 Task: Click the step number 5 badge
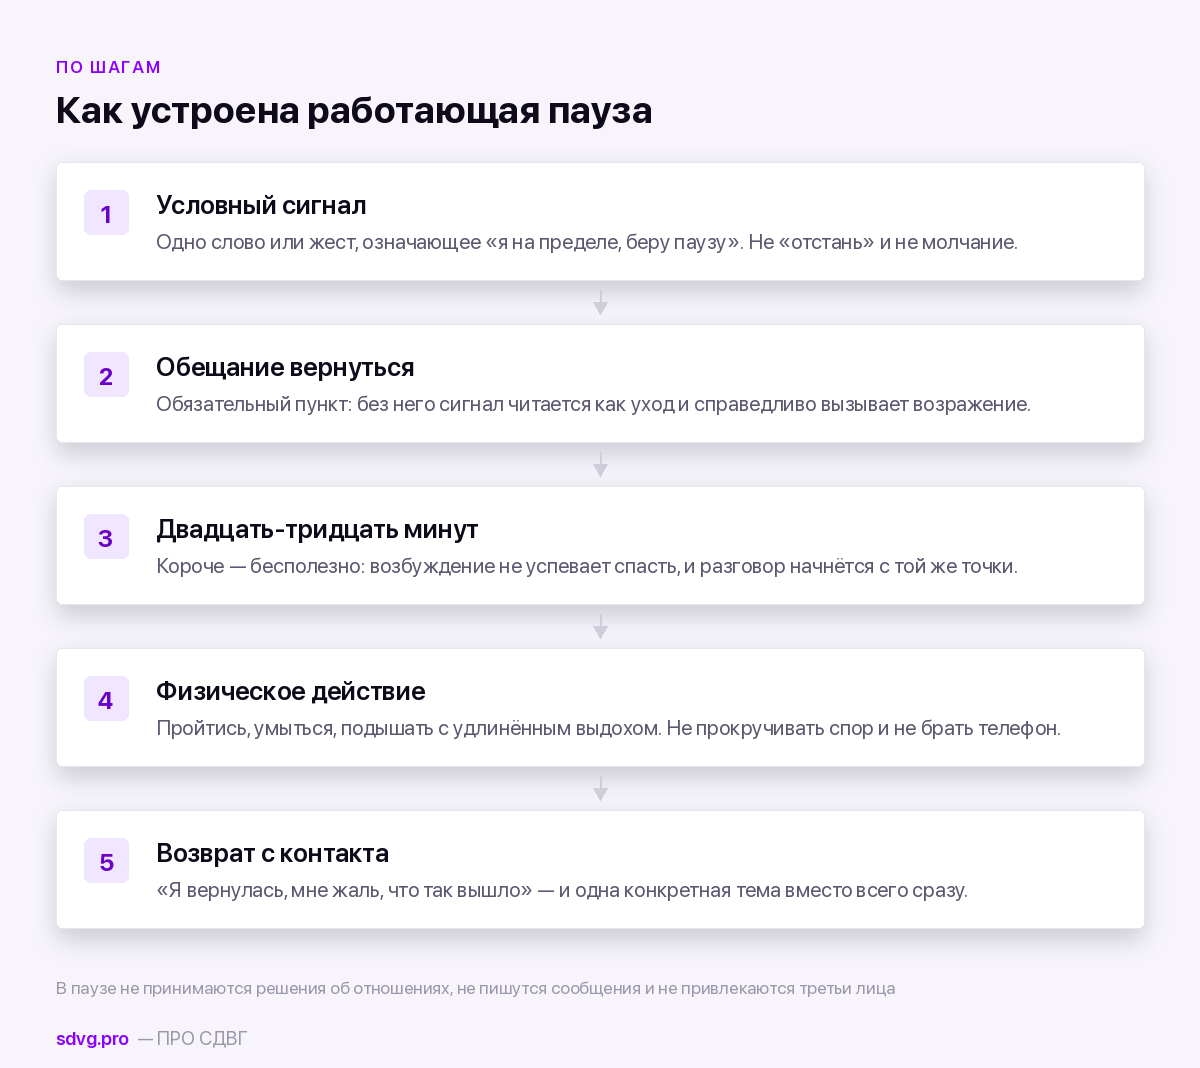coord(106,861)
